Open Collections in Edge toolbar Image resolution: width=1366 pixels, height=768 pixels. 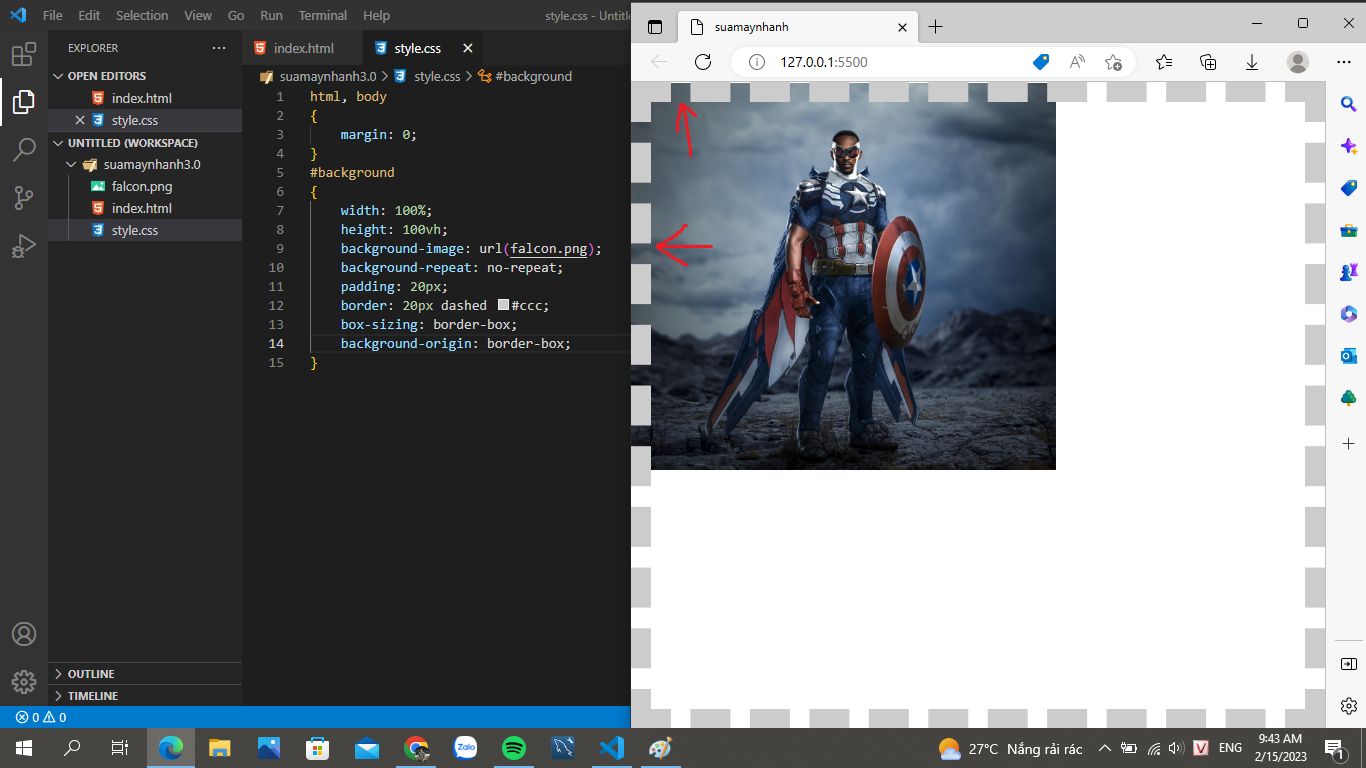[x=1208, y=62]
